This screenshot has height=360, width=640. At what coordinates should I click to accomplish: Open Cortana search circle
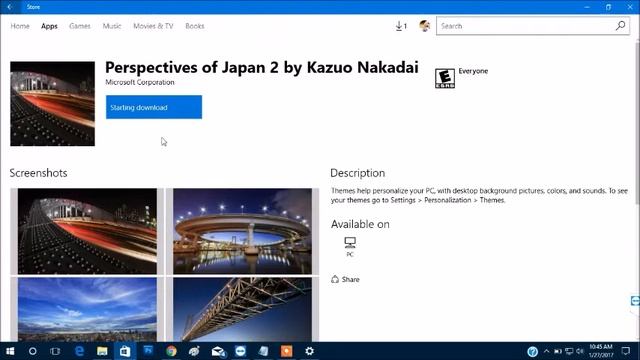33,351
